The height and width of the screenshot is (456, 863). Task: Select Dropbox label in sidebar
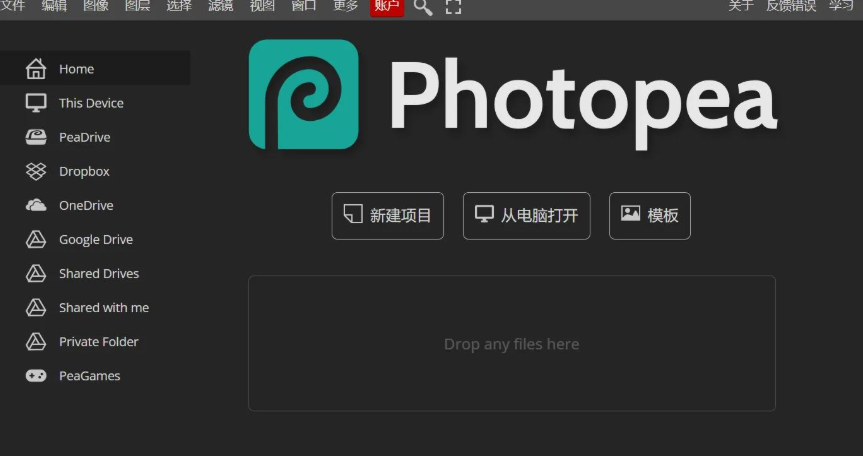pos(84,172)
